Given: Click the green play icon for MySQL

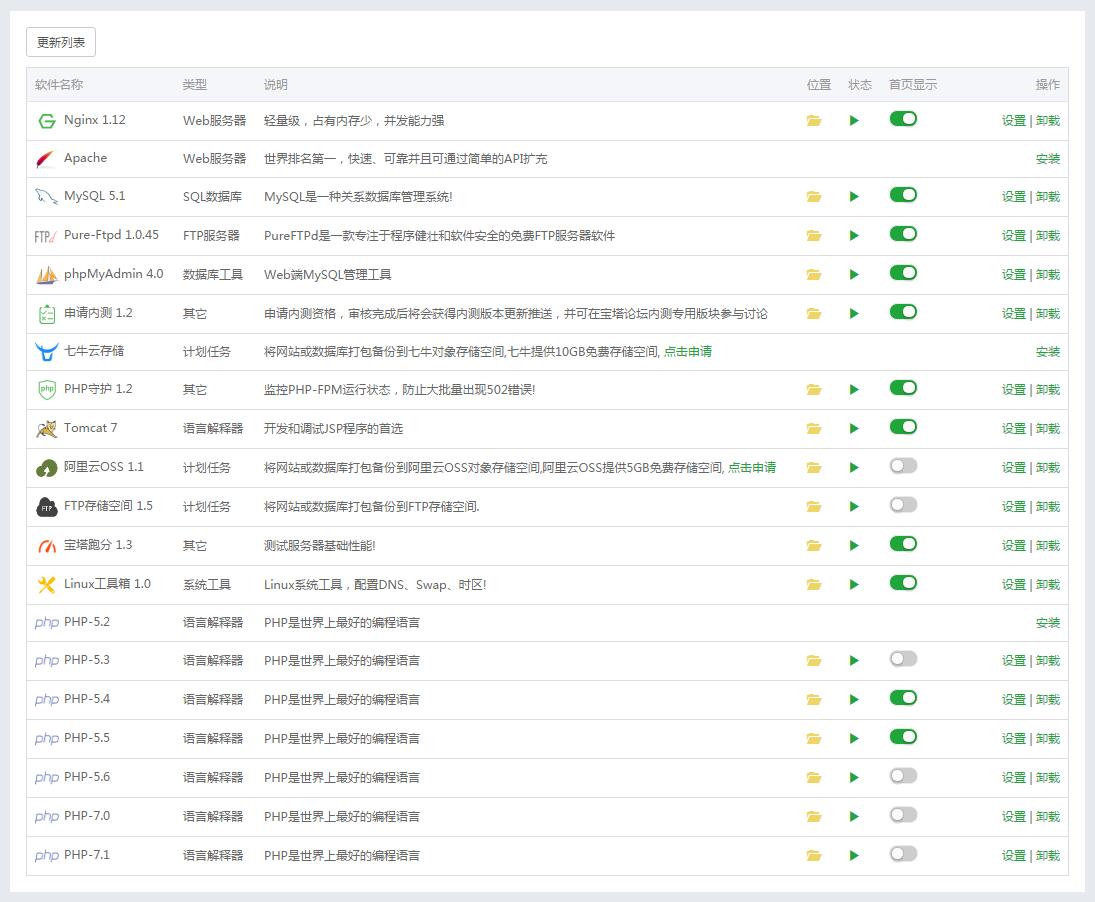Looking at the screenshot, I should point(855,197).
